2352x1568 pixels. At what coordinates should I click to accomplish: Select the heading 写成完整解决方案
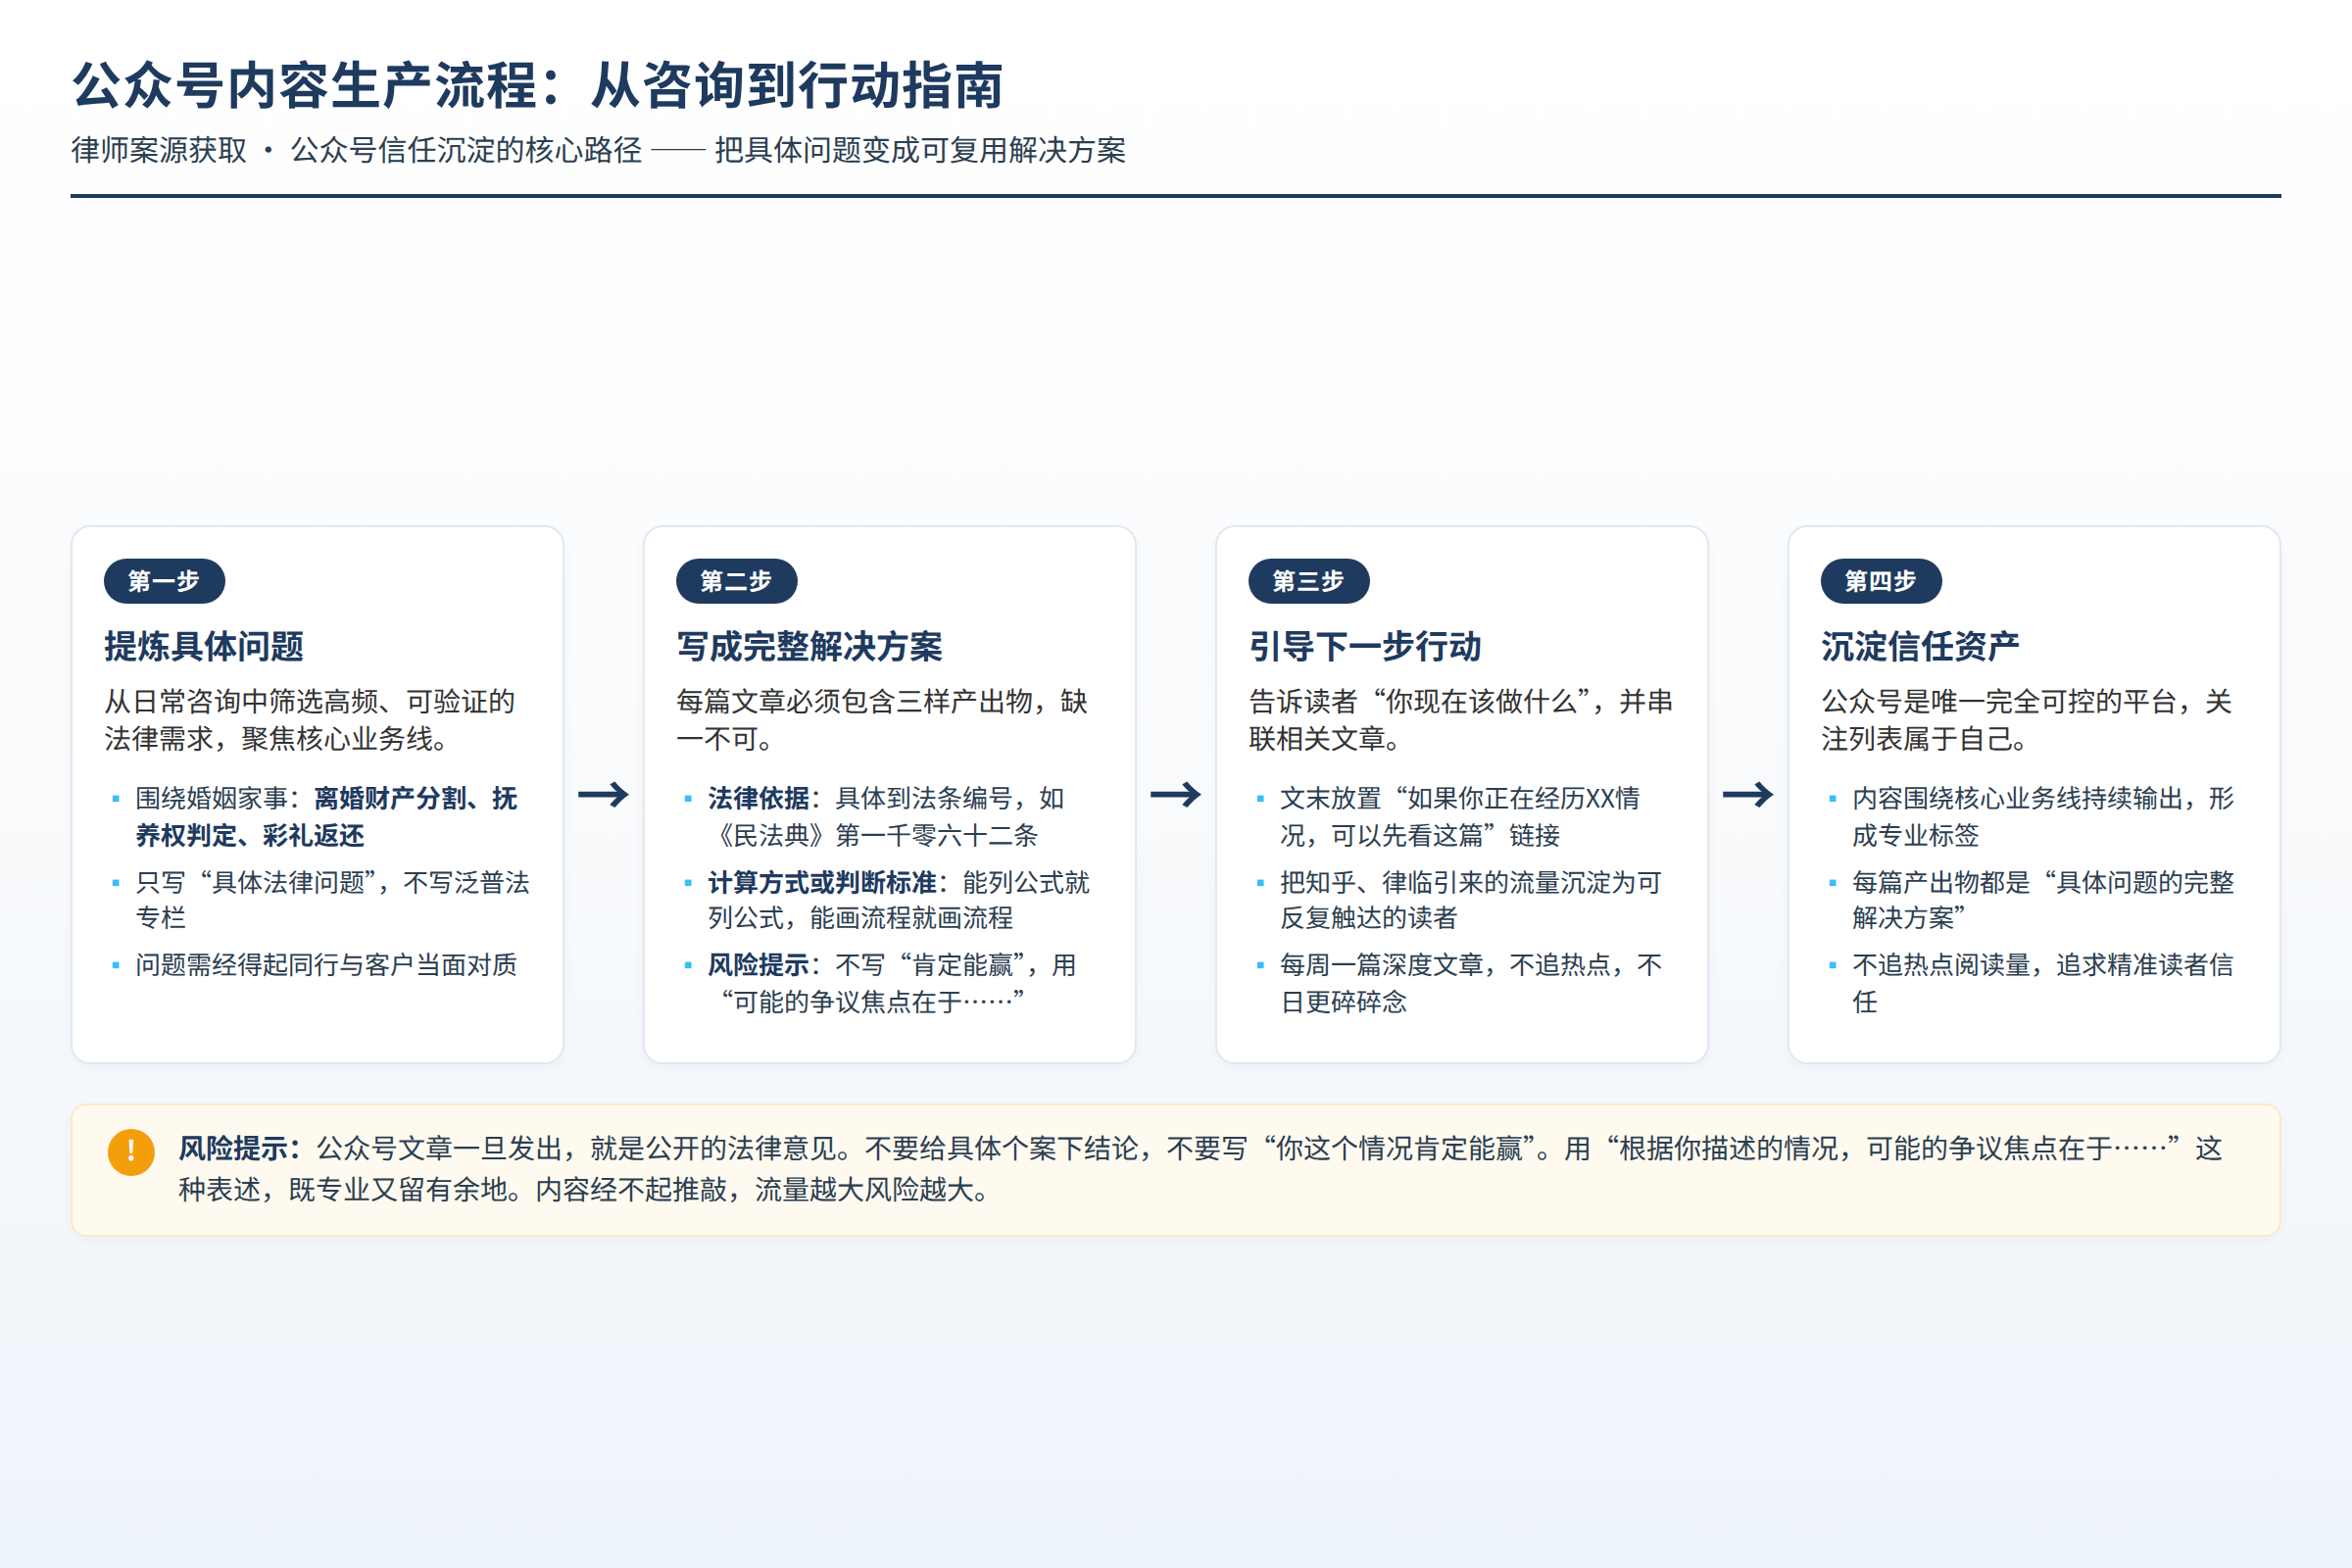[x=809, y=647]
